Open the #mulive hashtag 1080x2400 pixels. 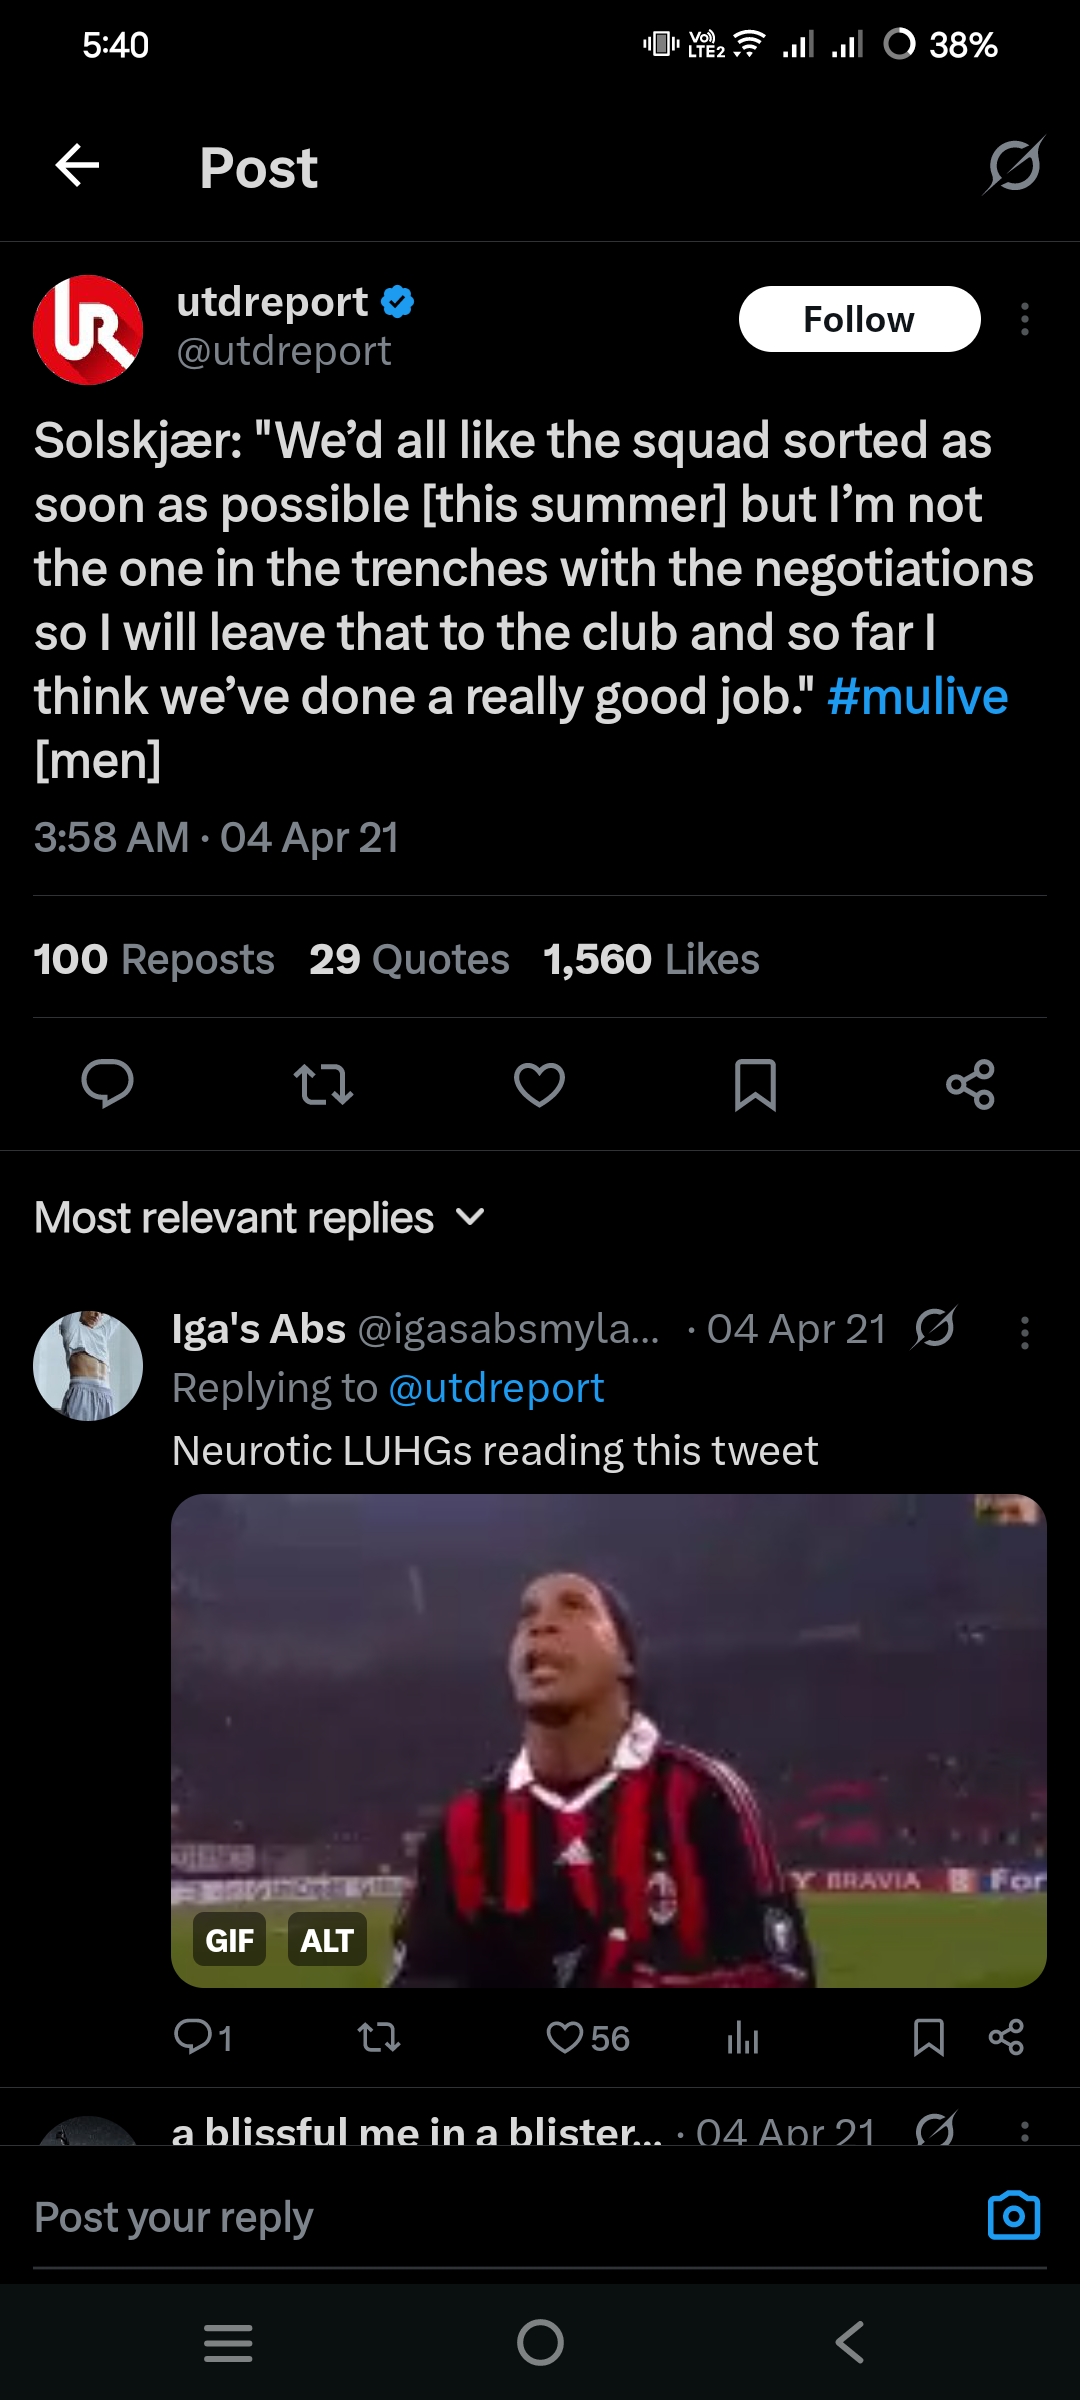917,697
